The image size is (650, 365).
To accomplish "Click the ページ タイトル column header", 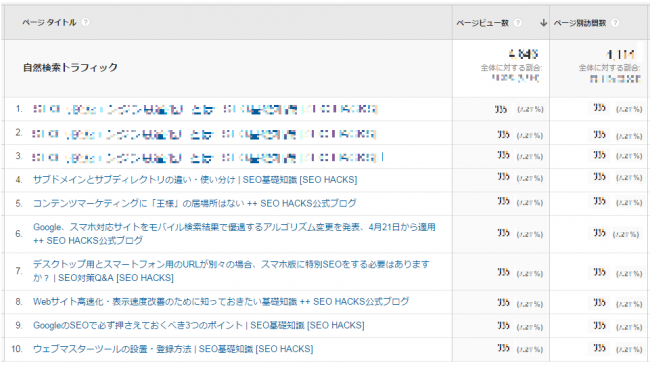I will coord(49,22).
